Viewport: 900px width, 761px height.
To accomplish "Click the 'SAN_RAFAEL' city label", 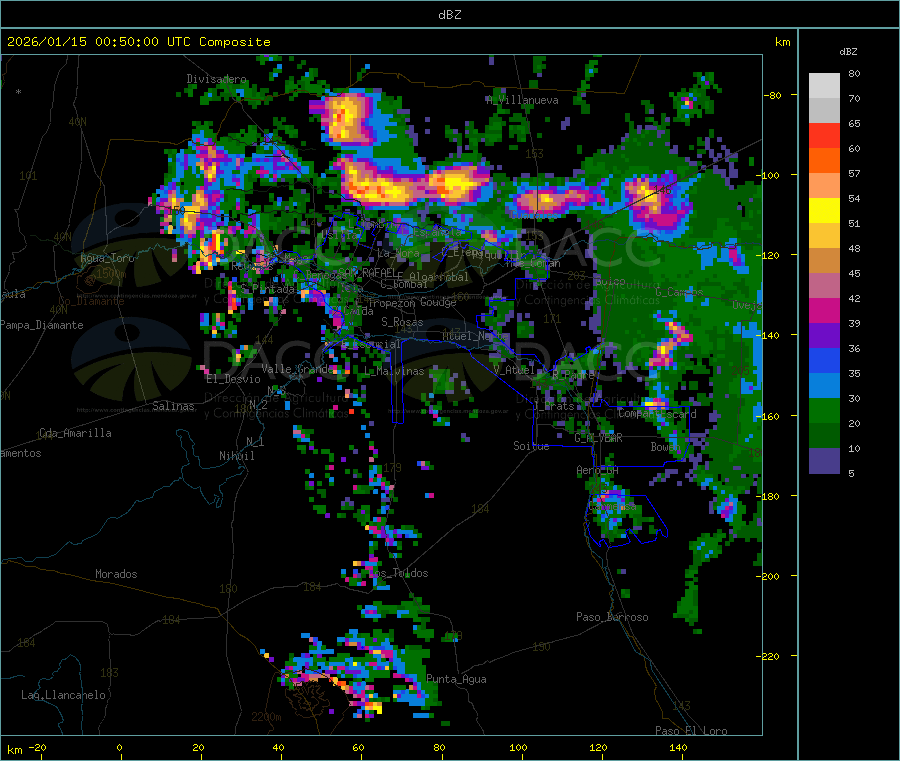I will [367, 273].
